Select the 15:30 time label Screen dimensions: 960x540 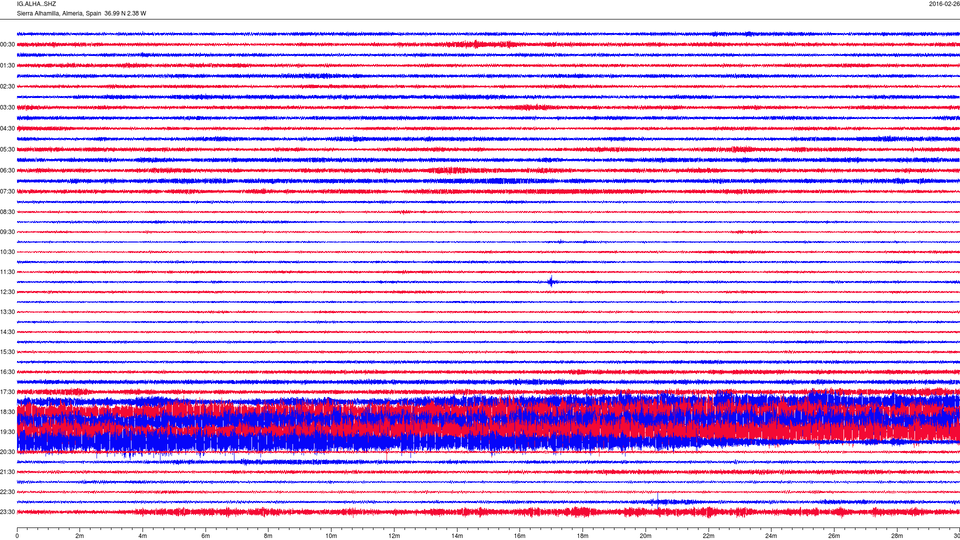[x=7, y=352]
